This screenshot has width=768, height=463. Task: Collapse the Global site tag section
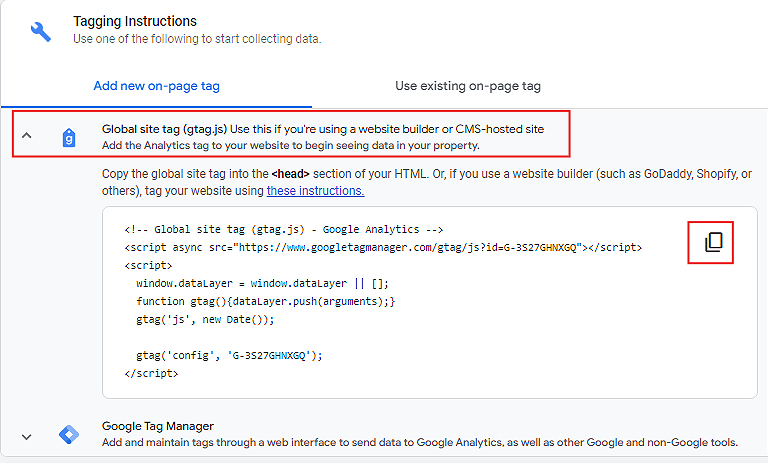pos(26,135)
